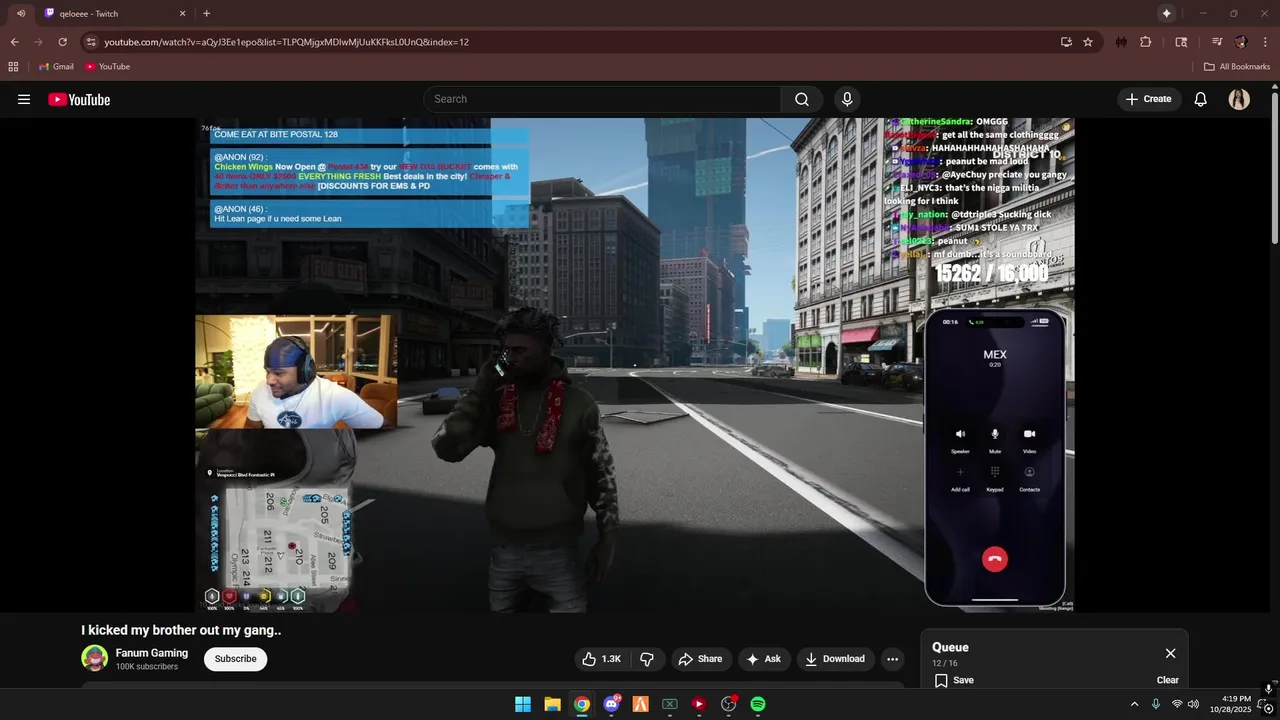1280x720 pixels.
Task: Save the queue to a playlist
Action: click(954, 680)
